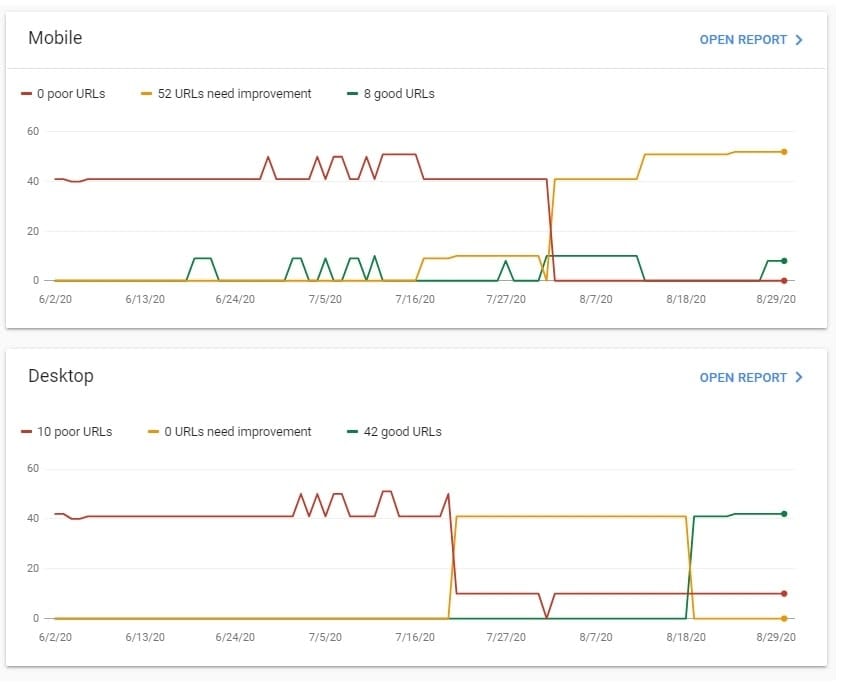The height and width of the screenshot is (690, 845).
Task: Click the '42 good URLs' legend label
Action: click(403, 432)
